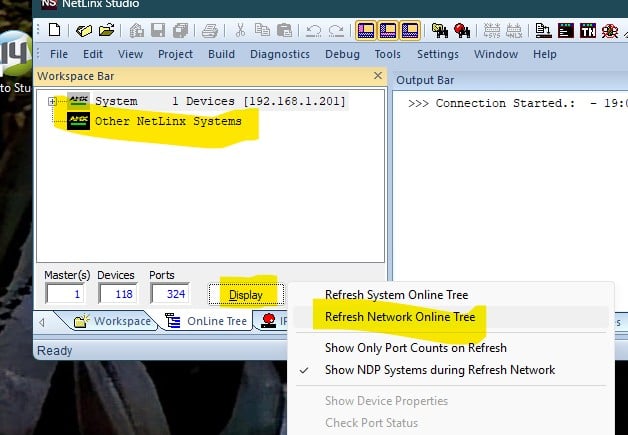The image size is (628, 435).
Task: Open the Debug menu
Action: 342,54
